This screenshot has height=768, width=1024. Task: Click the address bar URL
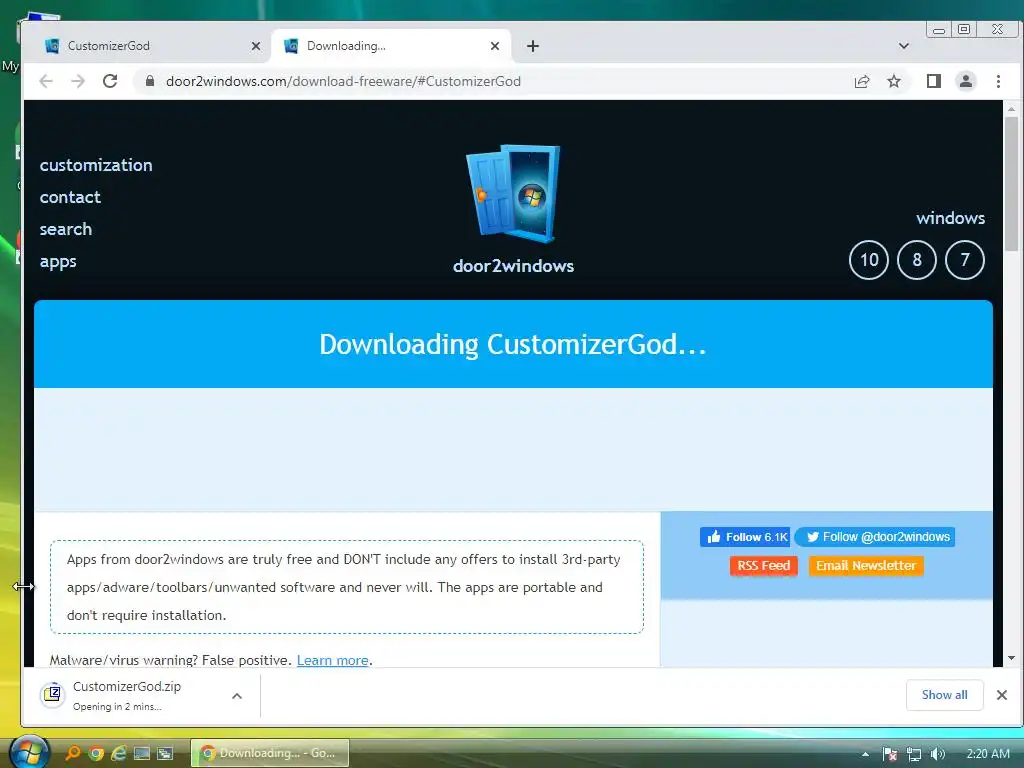[x=343, y=81]
